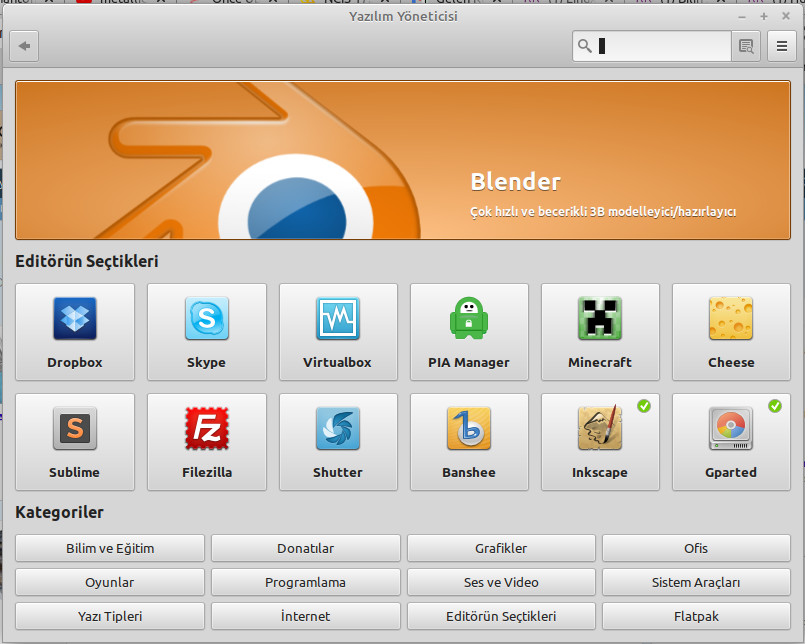
Task: Open the Donatılar category
Action: tap(305, 548)
